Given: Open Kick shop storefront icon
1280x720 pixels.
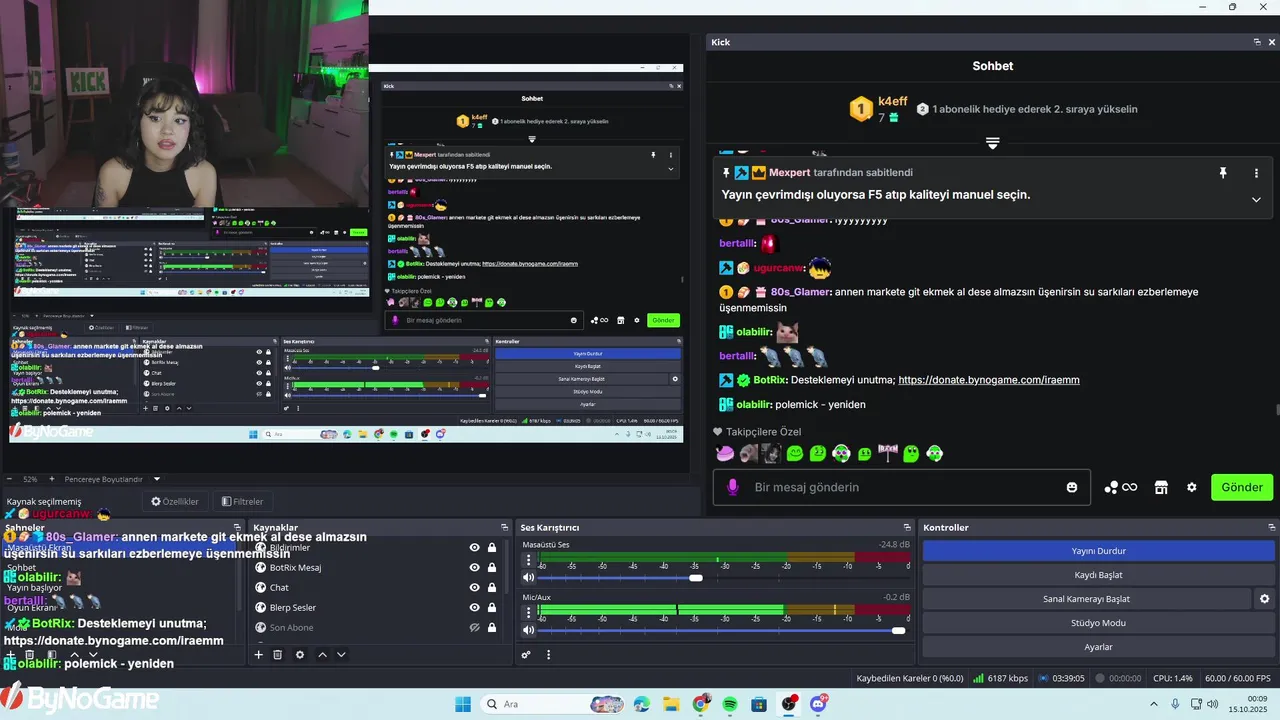Looking at the screenshot, I should [x=1161, y=487].
